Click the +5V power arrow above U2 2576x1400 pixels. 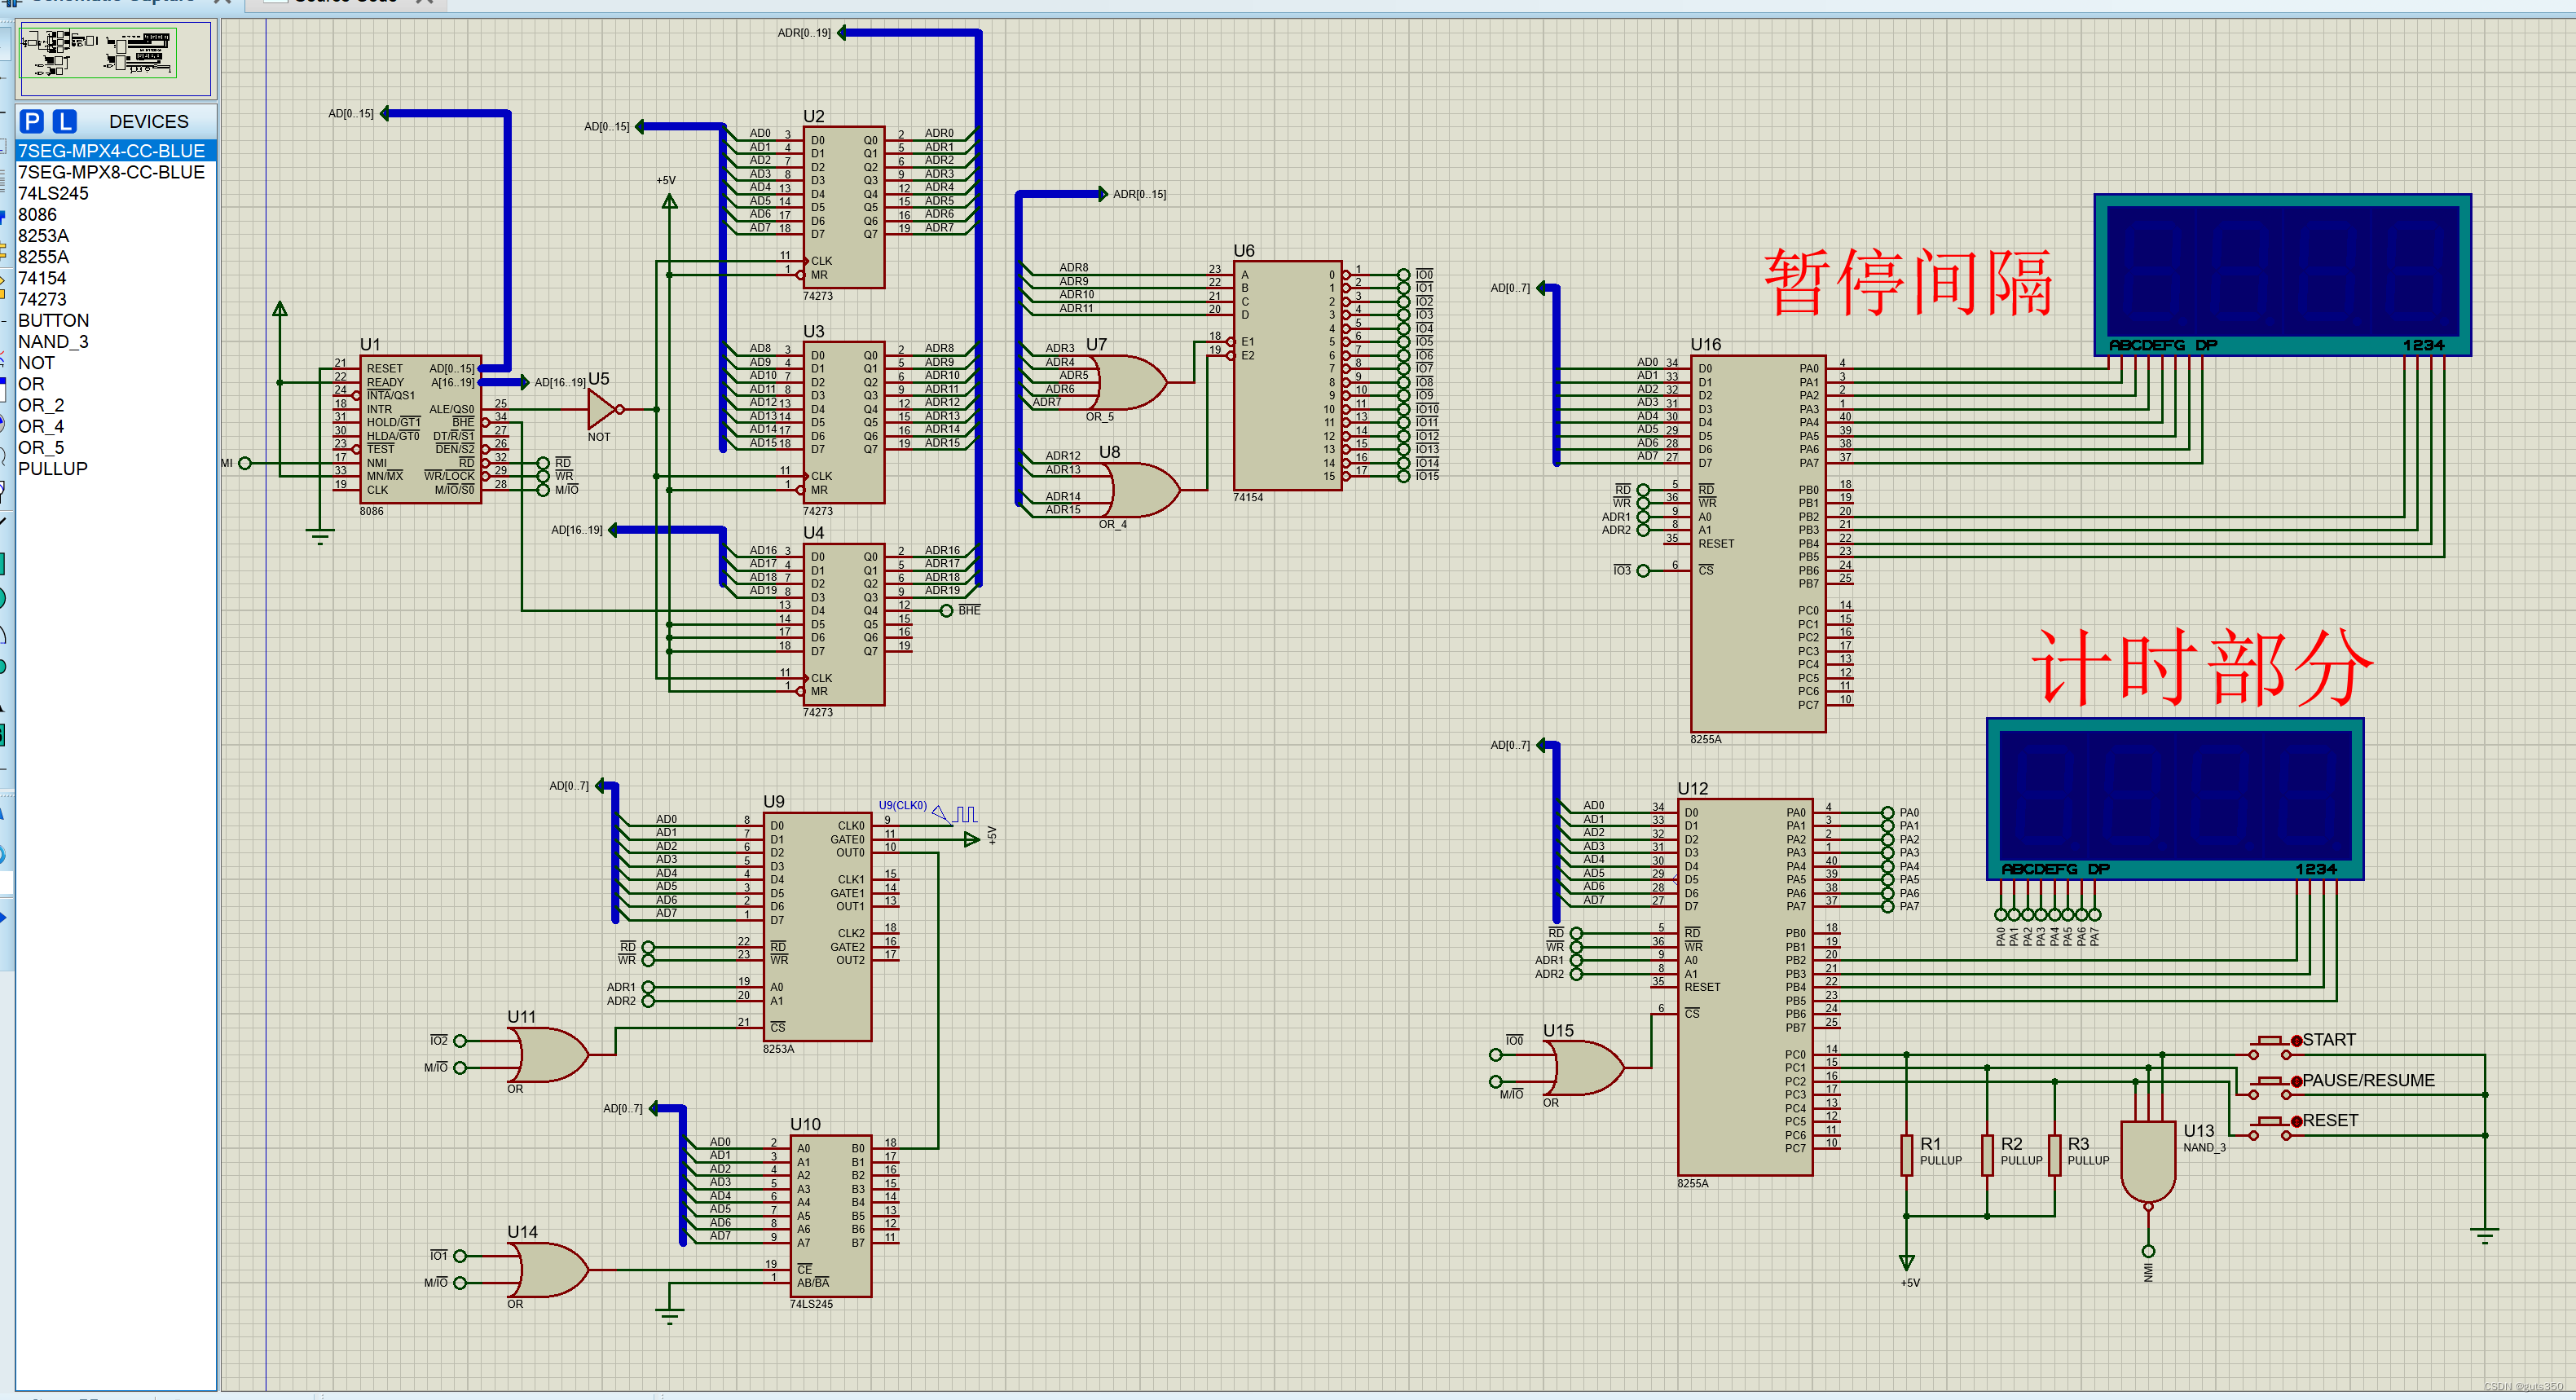pyautogui.click(x=670, y=201)
